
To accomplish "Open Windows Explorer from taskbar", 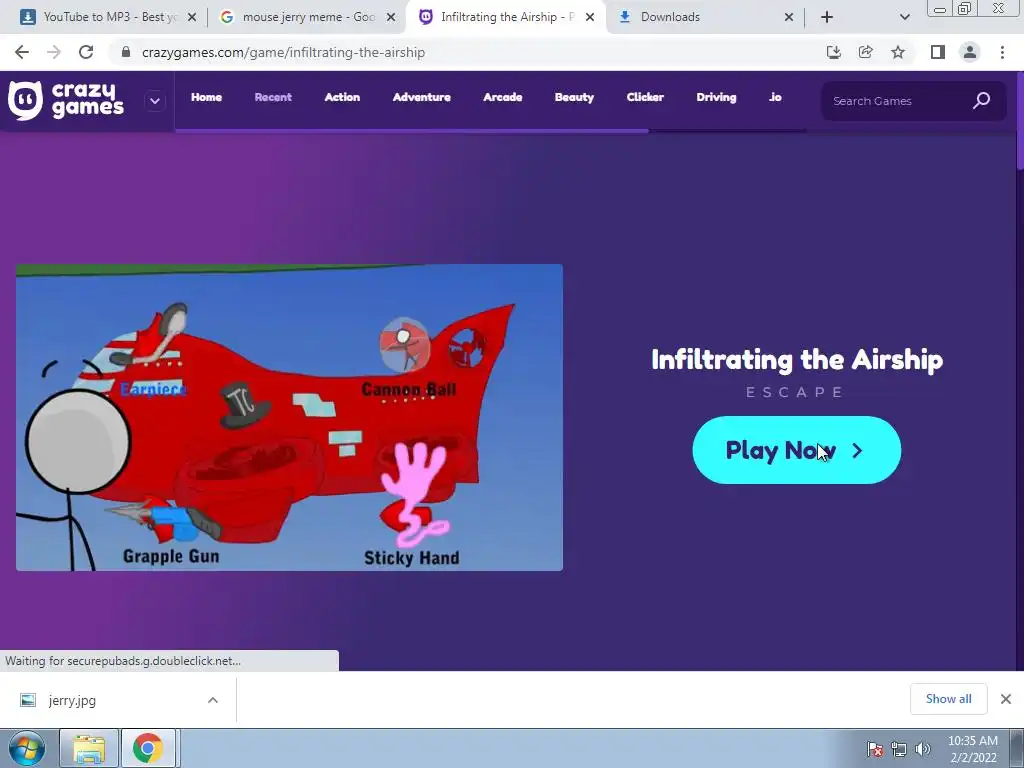I will [89, 748].
